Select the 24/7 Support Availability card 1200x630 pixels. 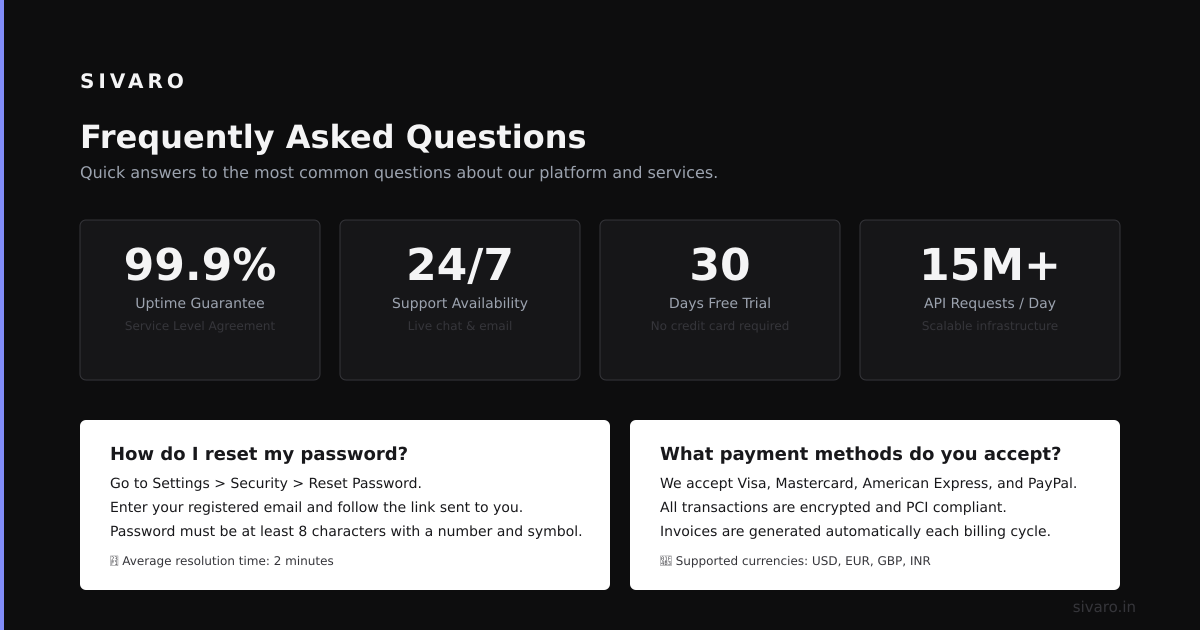click(x=460, y=300)
